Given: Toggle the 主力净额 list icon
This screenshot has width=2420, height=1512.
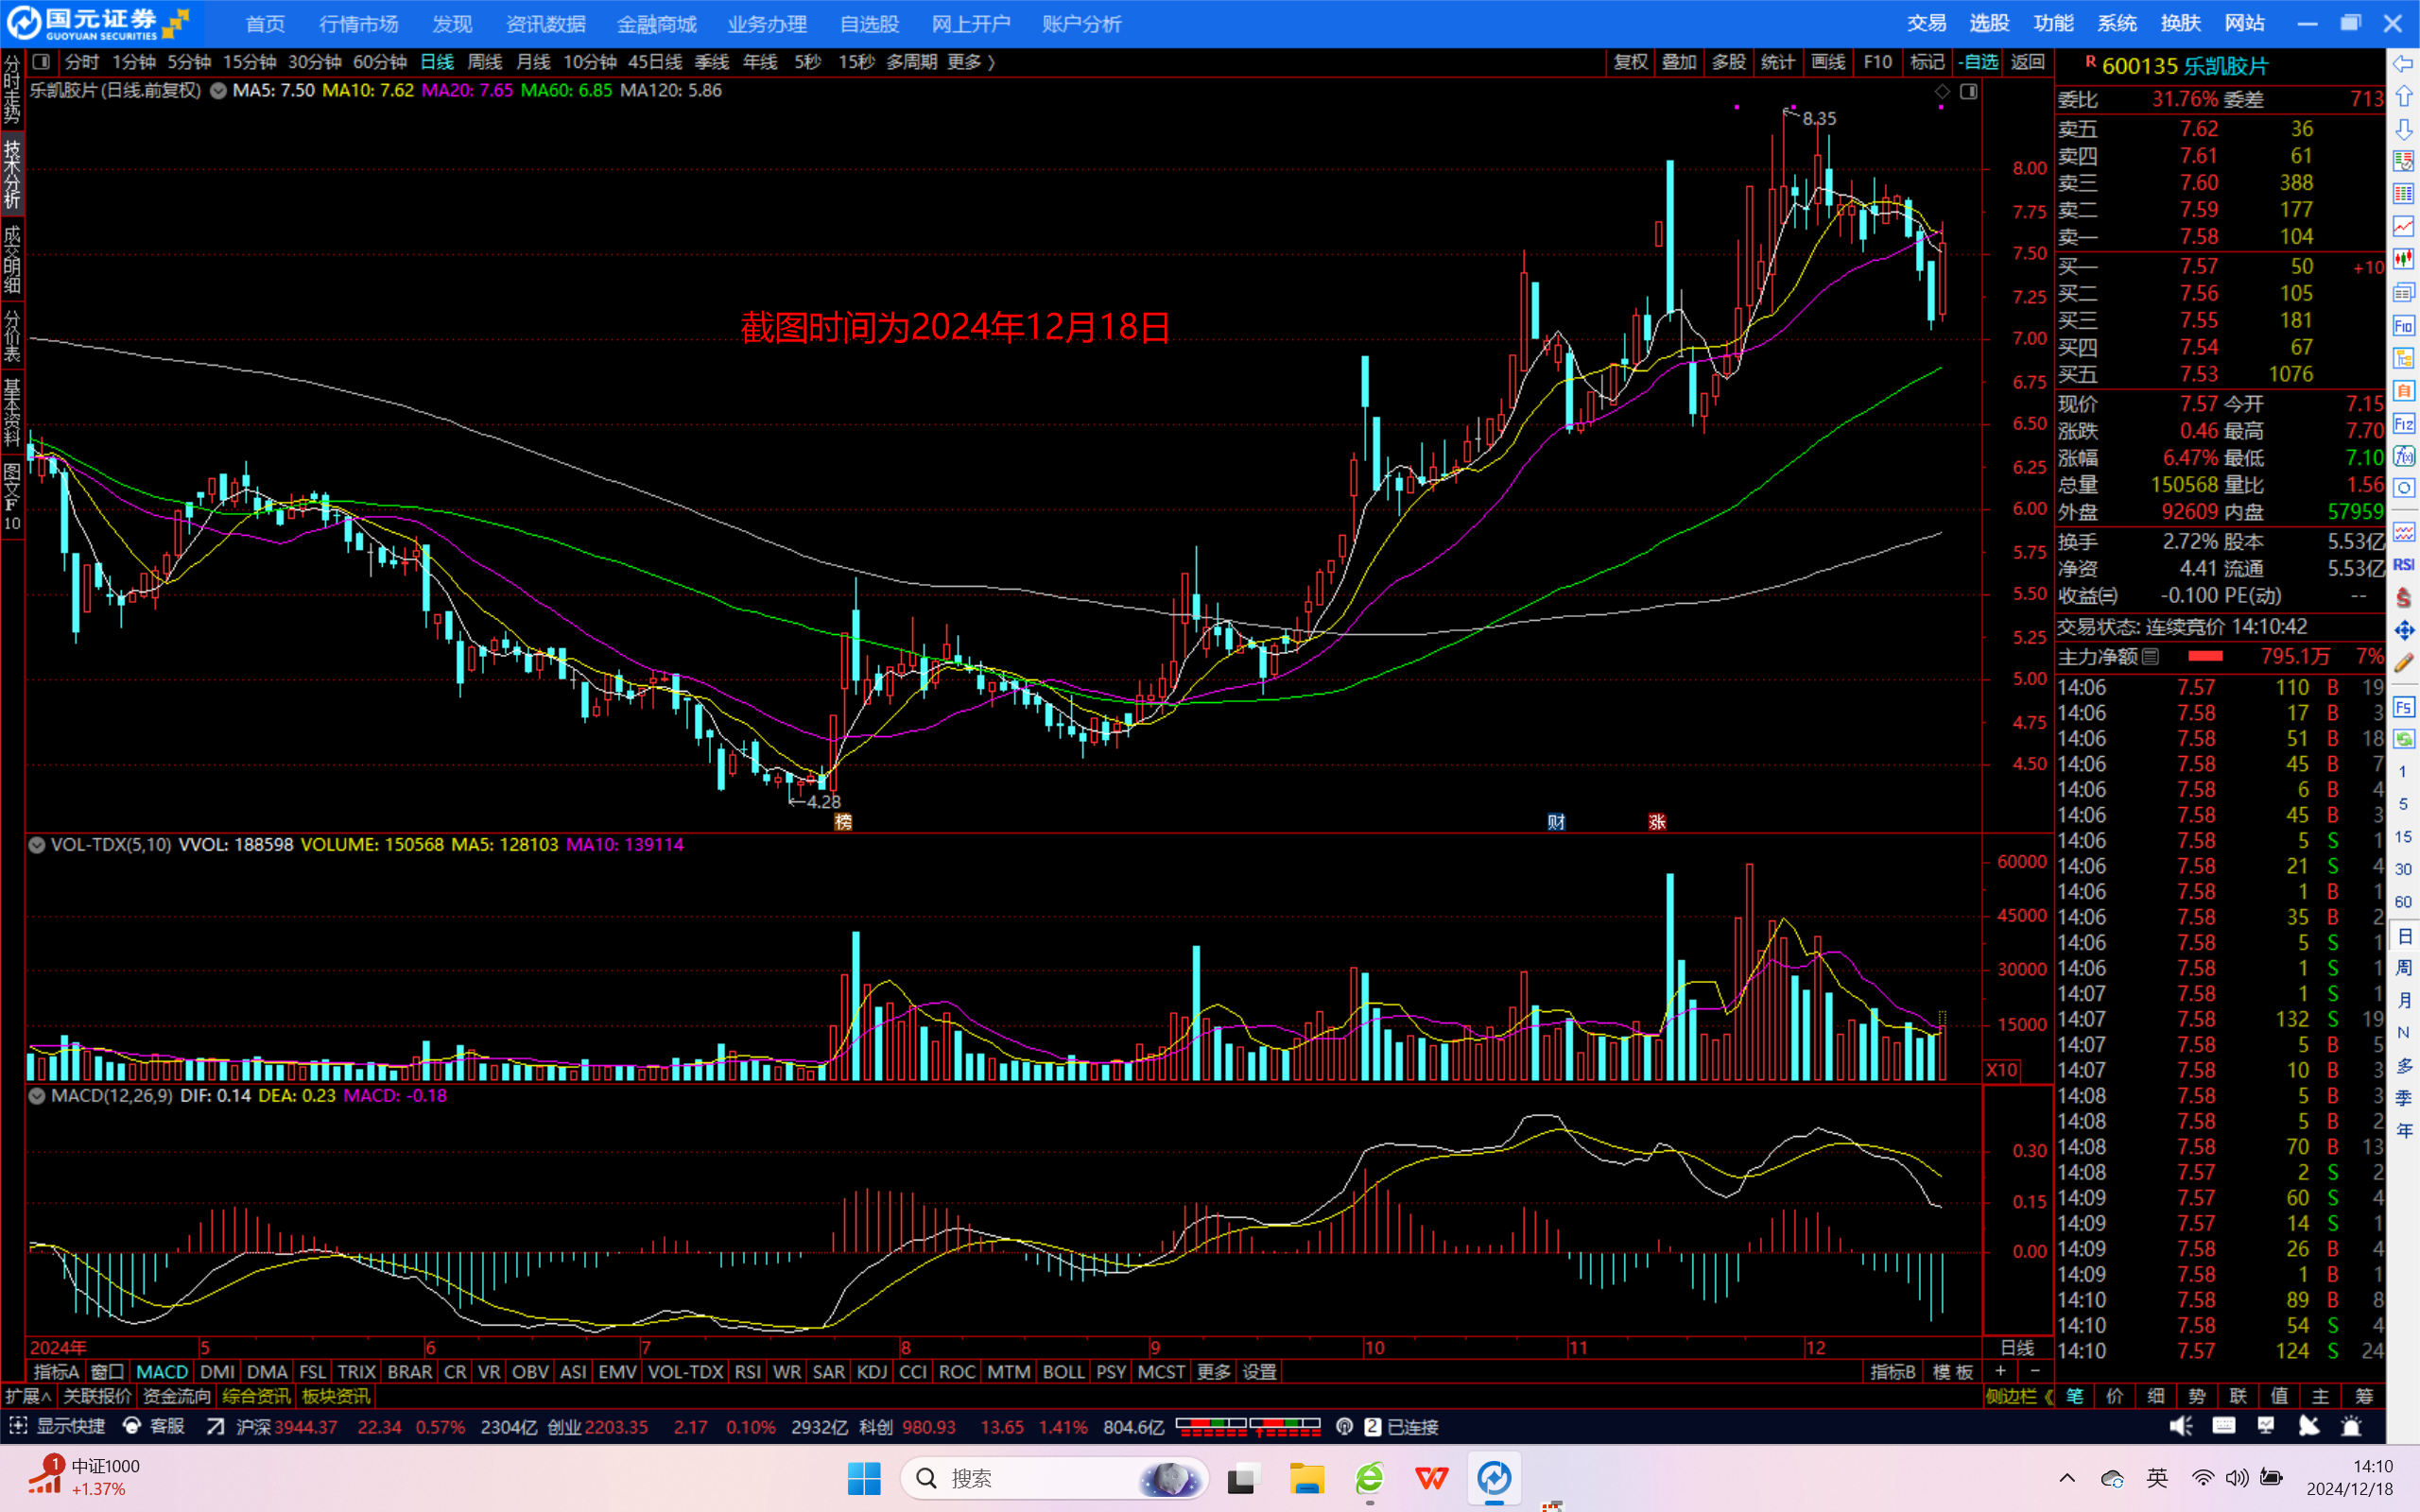Looking at the screenshot, I should [2150, 657].
